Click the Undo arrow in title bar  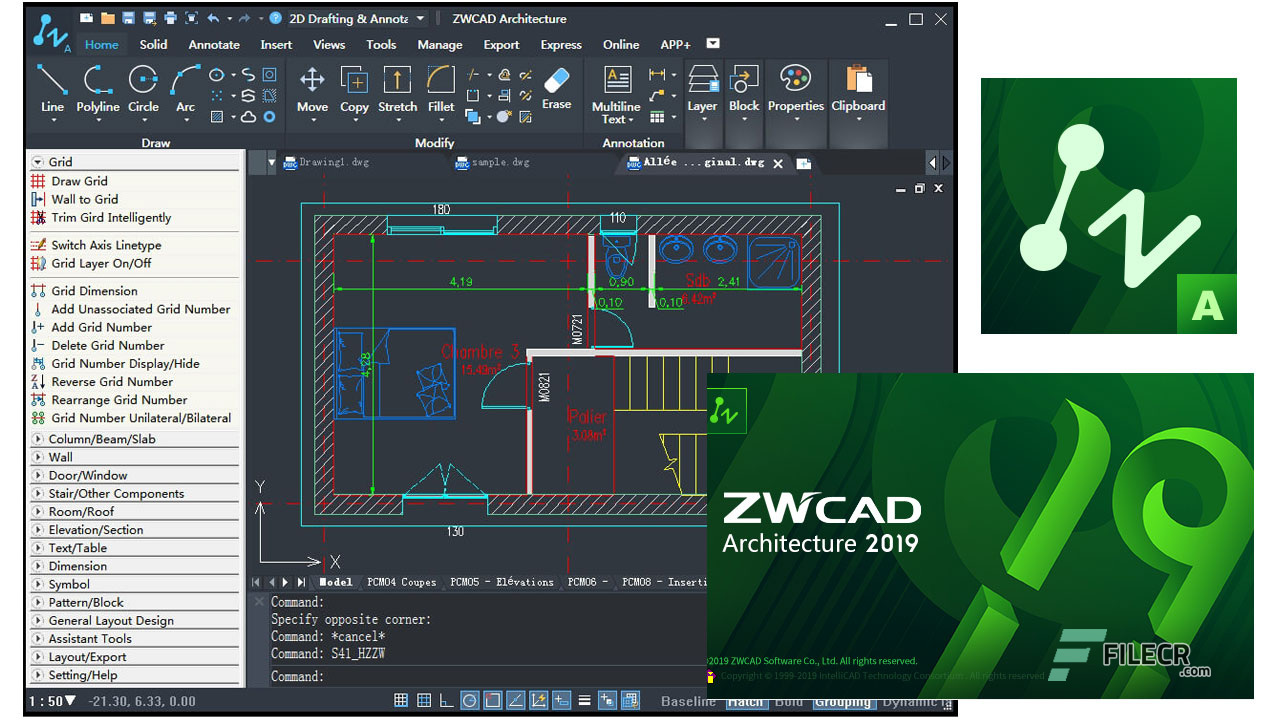tap(213, 18)
